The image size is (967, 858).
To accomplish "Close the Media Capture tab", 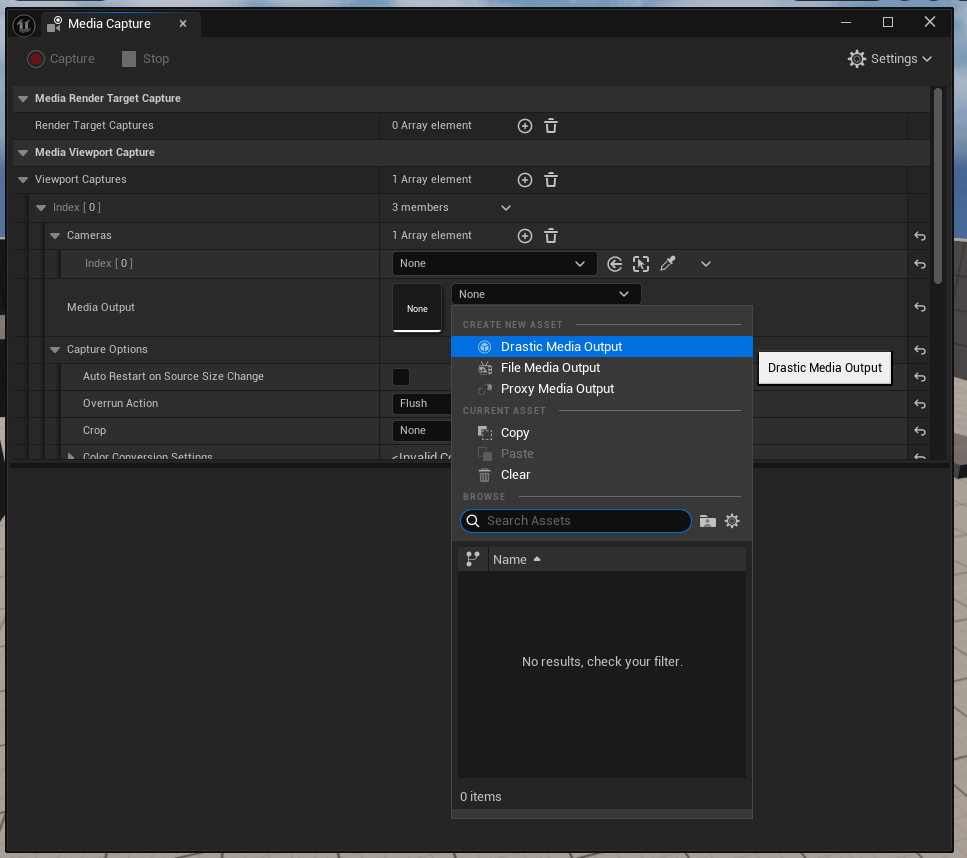I will (x=183, y=23).
